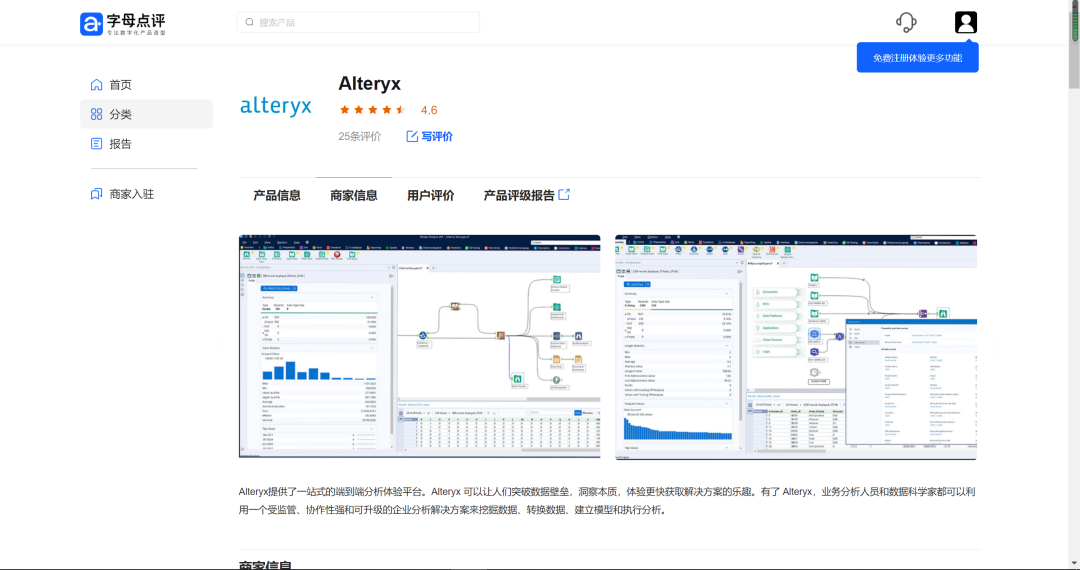Open 报告 in sidebar
Screen dimensions: 1080x570
pyautogui.click(x=146, y=144)
